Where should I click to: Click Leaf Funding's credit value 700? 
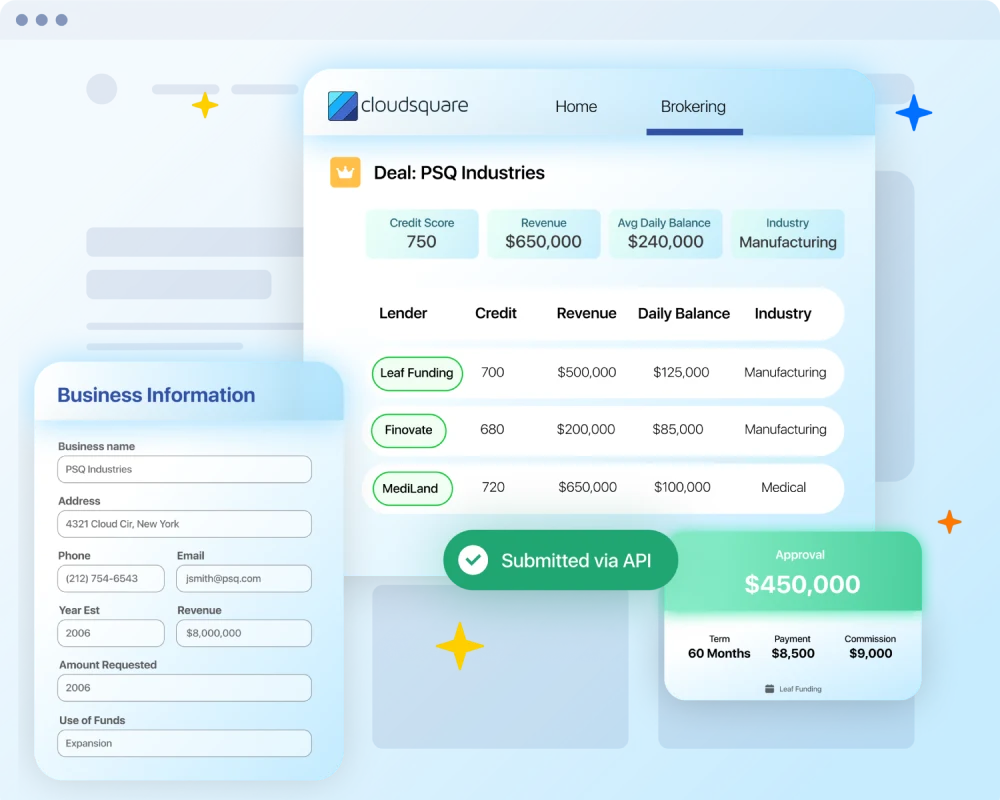pyautogui.click(x=492, y=372)
